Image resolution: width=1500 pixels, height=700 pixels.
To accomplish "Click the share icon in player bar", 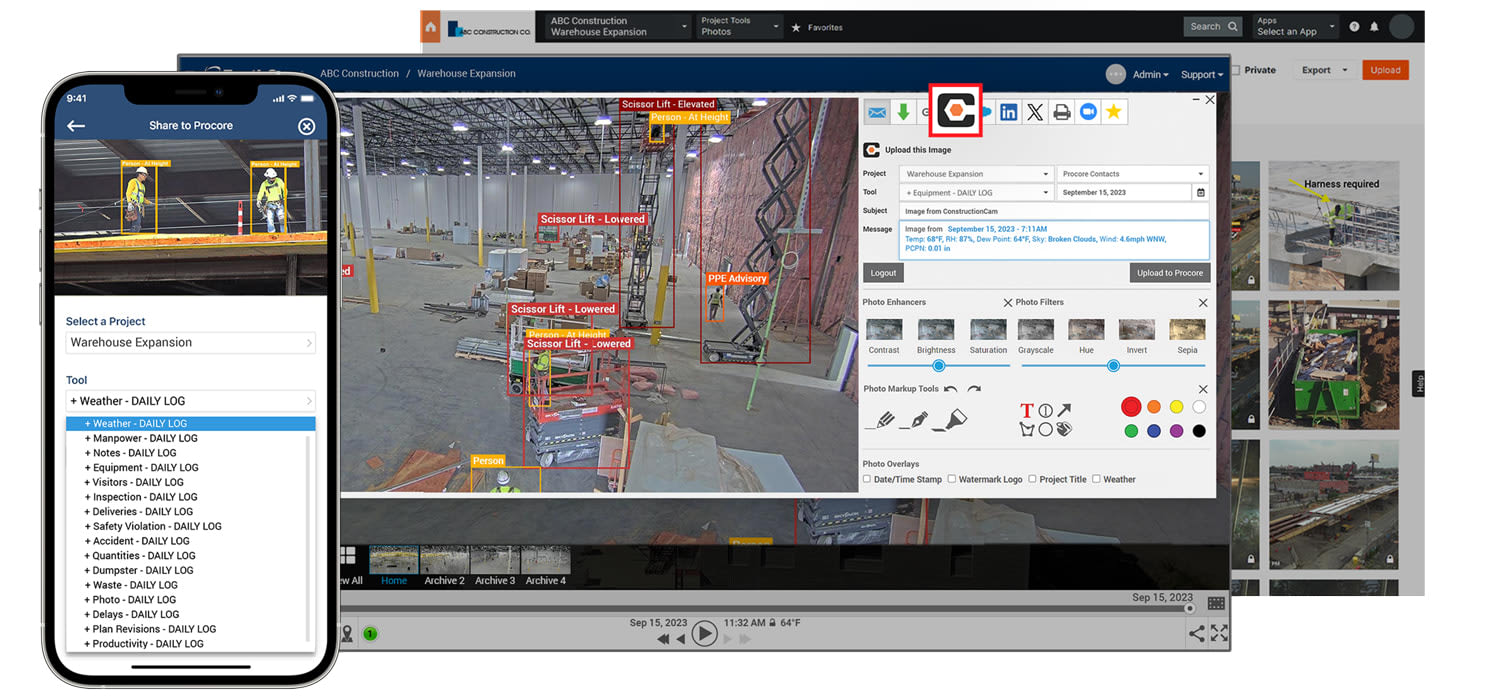I will tap(1196, 633).
